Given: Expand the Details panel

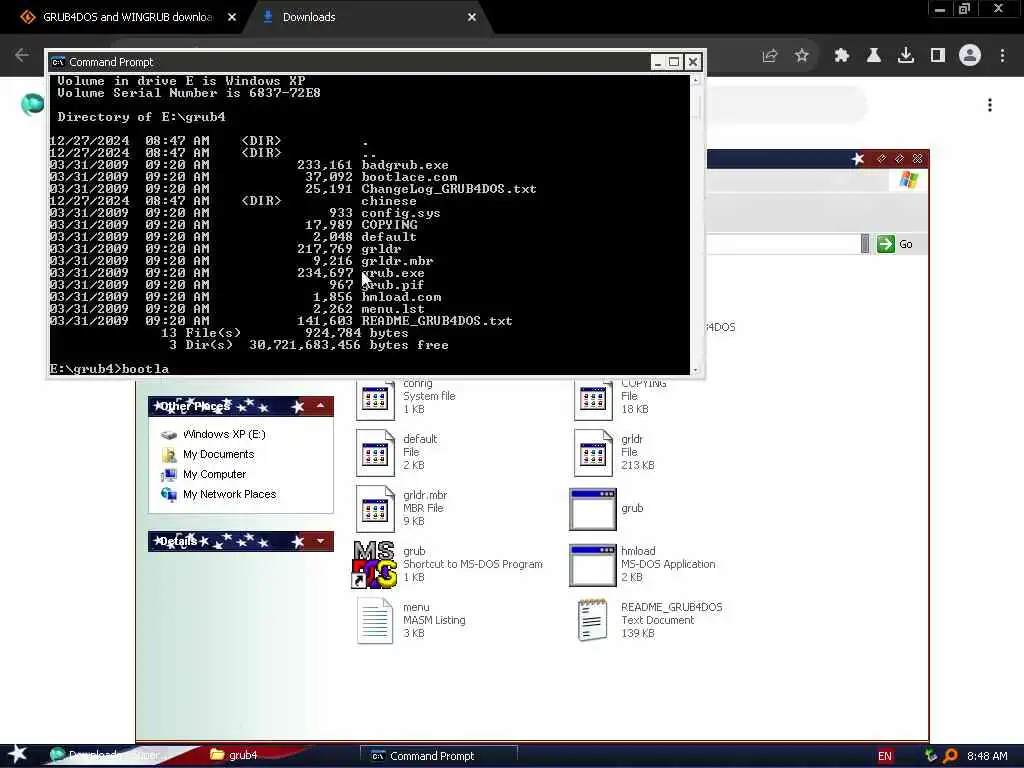Looking at the screenshot, I should (321, 541).
